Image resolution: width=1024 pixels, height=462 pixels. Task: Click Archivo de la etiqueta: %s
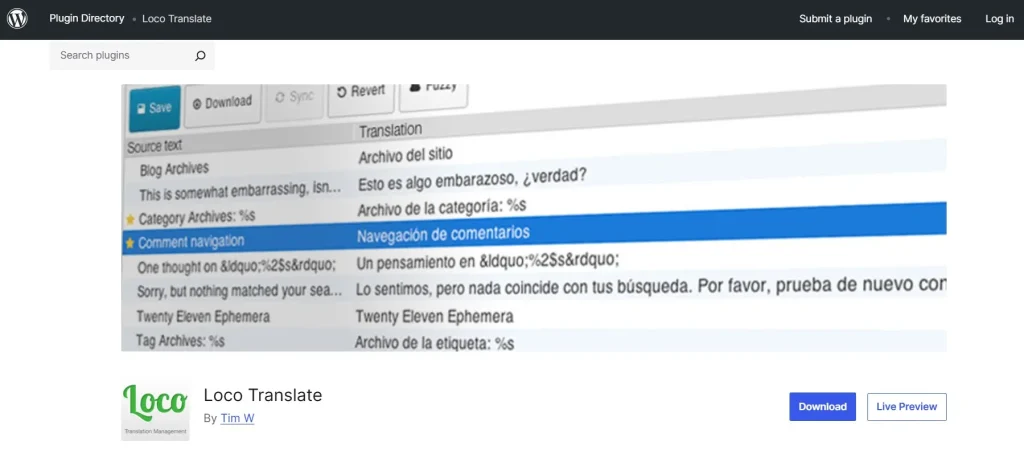point(434,342)
